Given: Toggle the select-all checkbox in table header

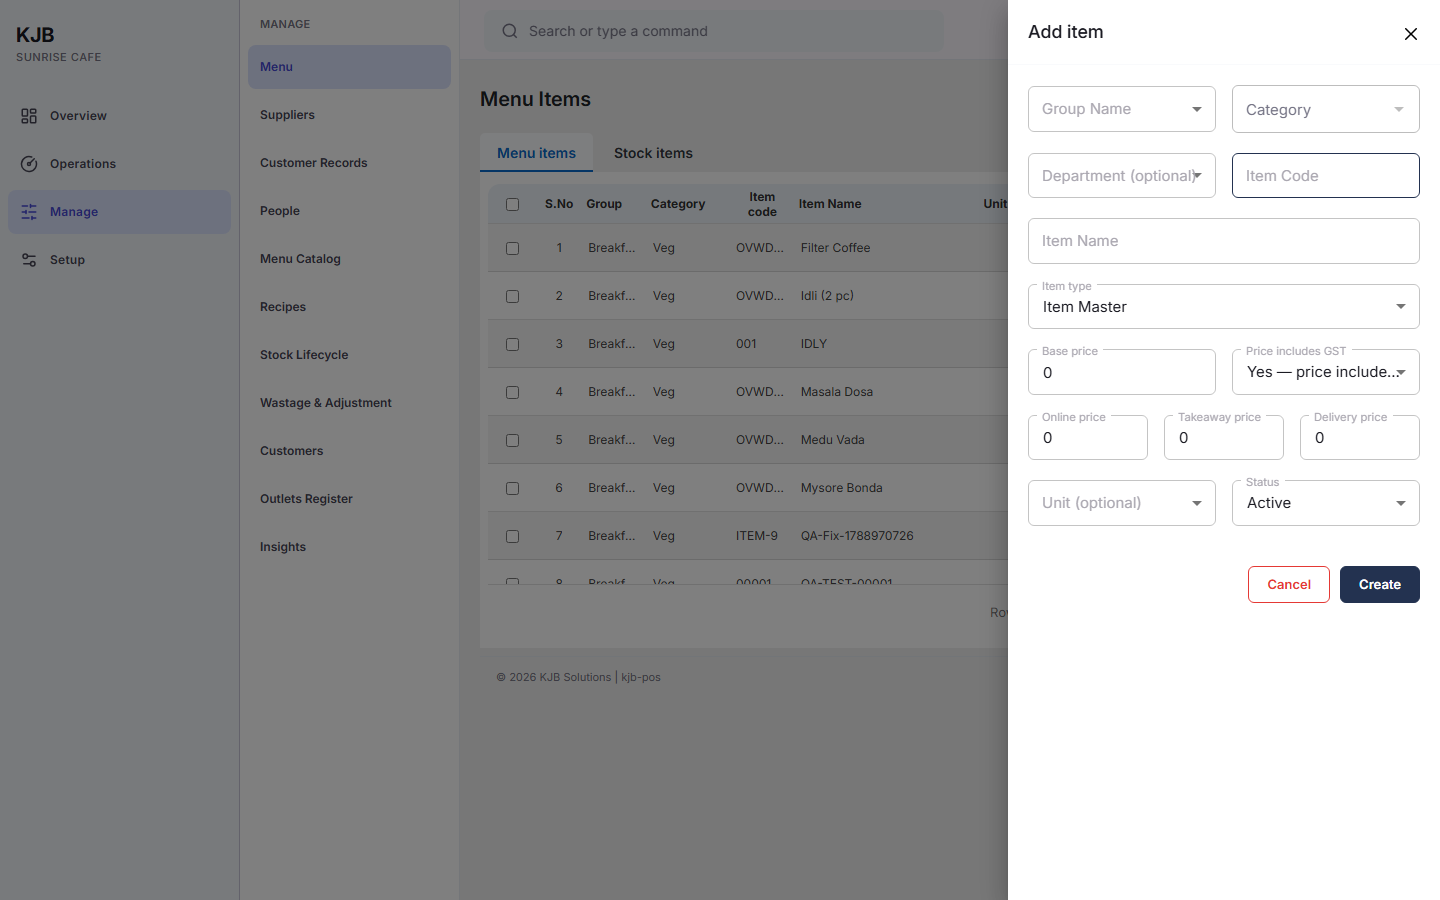Looking at the screenshot, I should [x=512, y=204].
